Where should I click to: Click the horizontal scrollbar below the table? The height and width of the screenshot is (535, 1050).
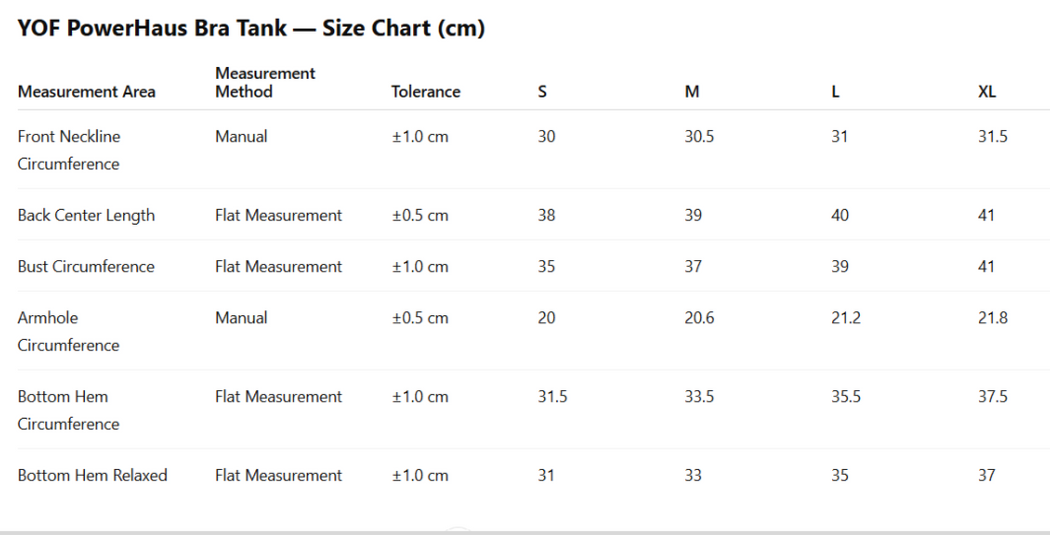(x=525, y=531)
